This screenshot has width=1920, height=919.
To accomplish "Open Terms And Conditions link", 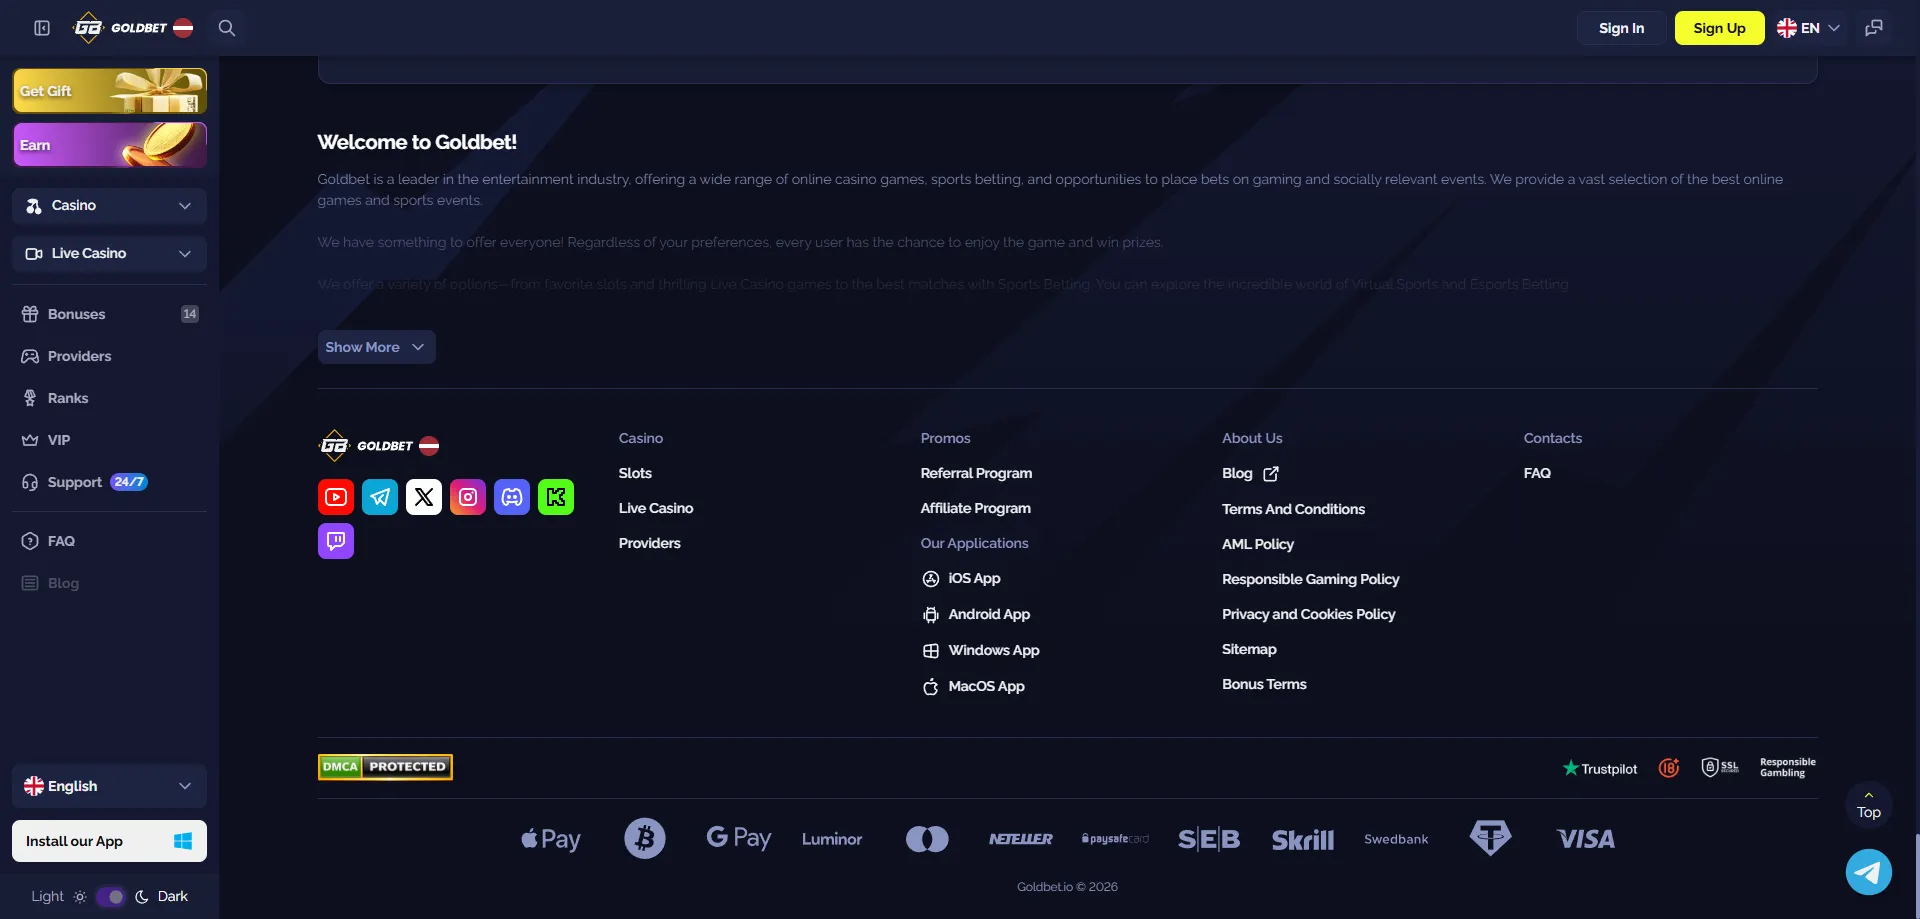I will pos(1293,509).
